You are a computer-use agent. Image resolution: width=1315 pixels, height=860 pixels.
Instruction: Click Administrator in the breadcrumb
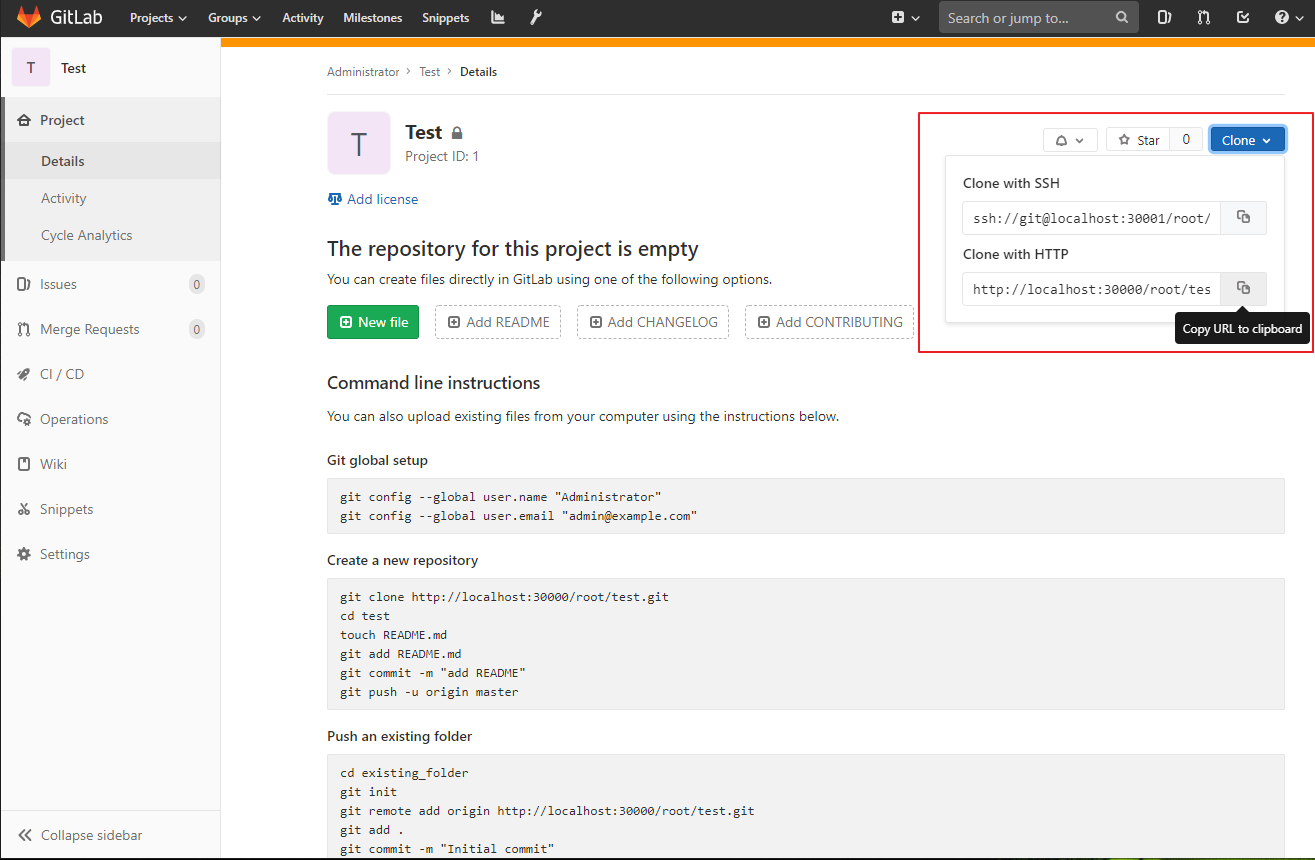click(363, 72)
